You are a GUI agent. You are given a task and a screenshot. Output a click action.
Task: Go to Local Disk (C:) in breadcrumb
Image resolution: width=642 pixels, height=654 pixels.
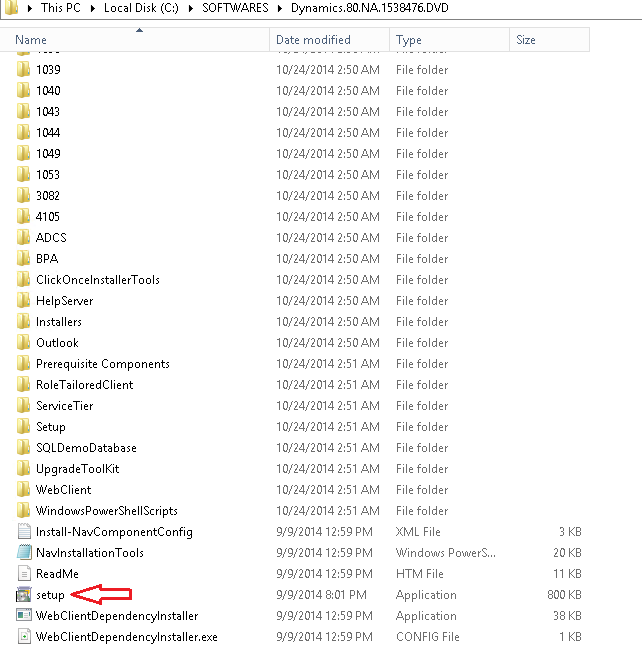(x=143, y=8)
